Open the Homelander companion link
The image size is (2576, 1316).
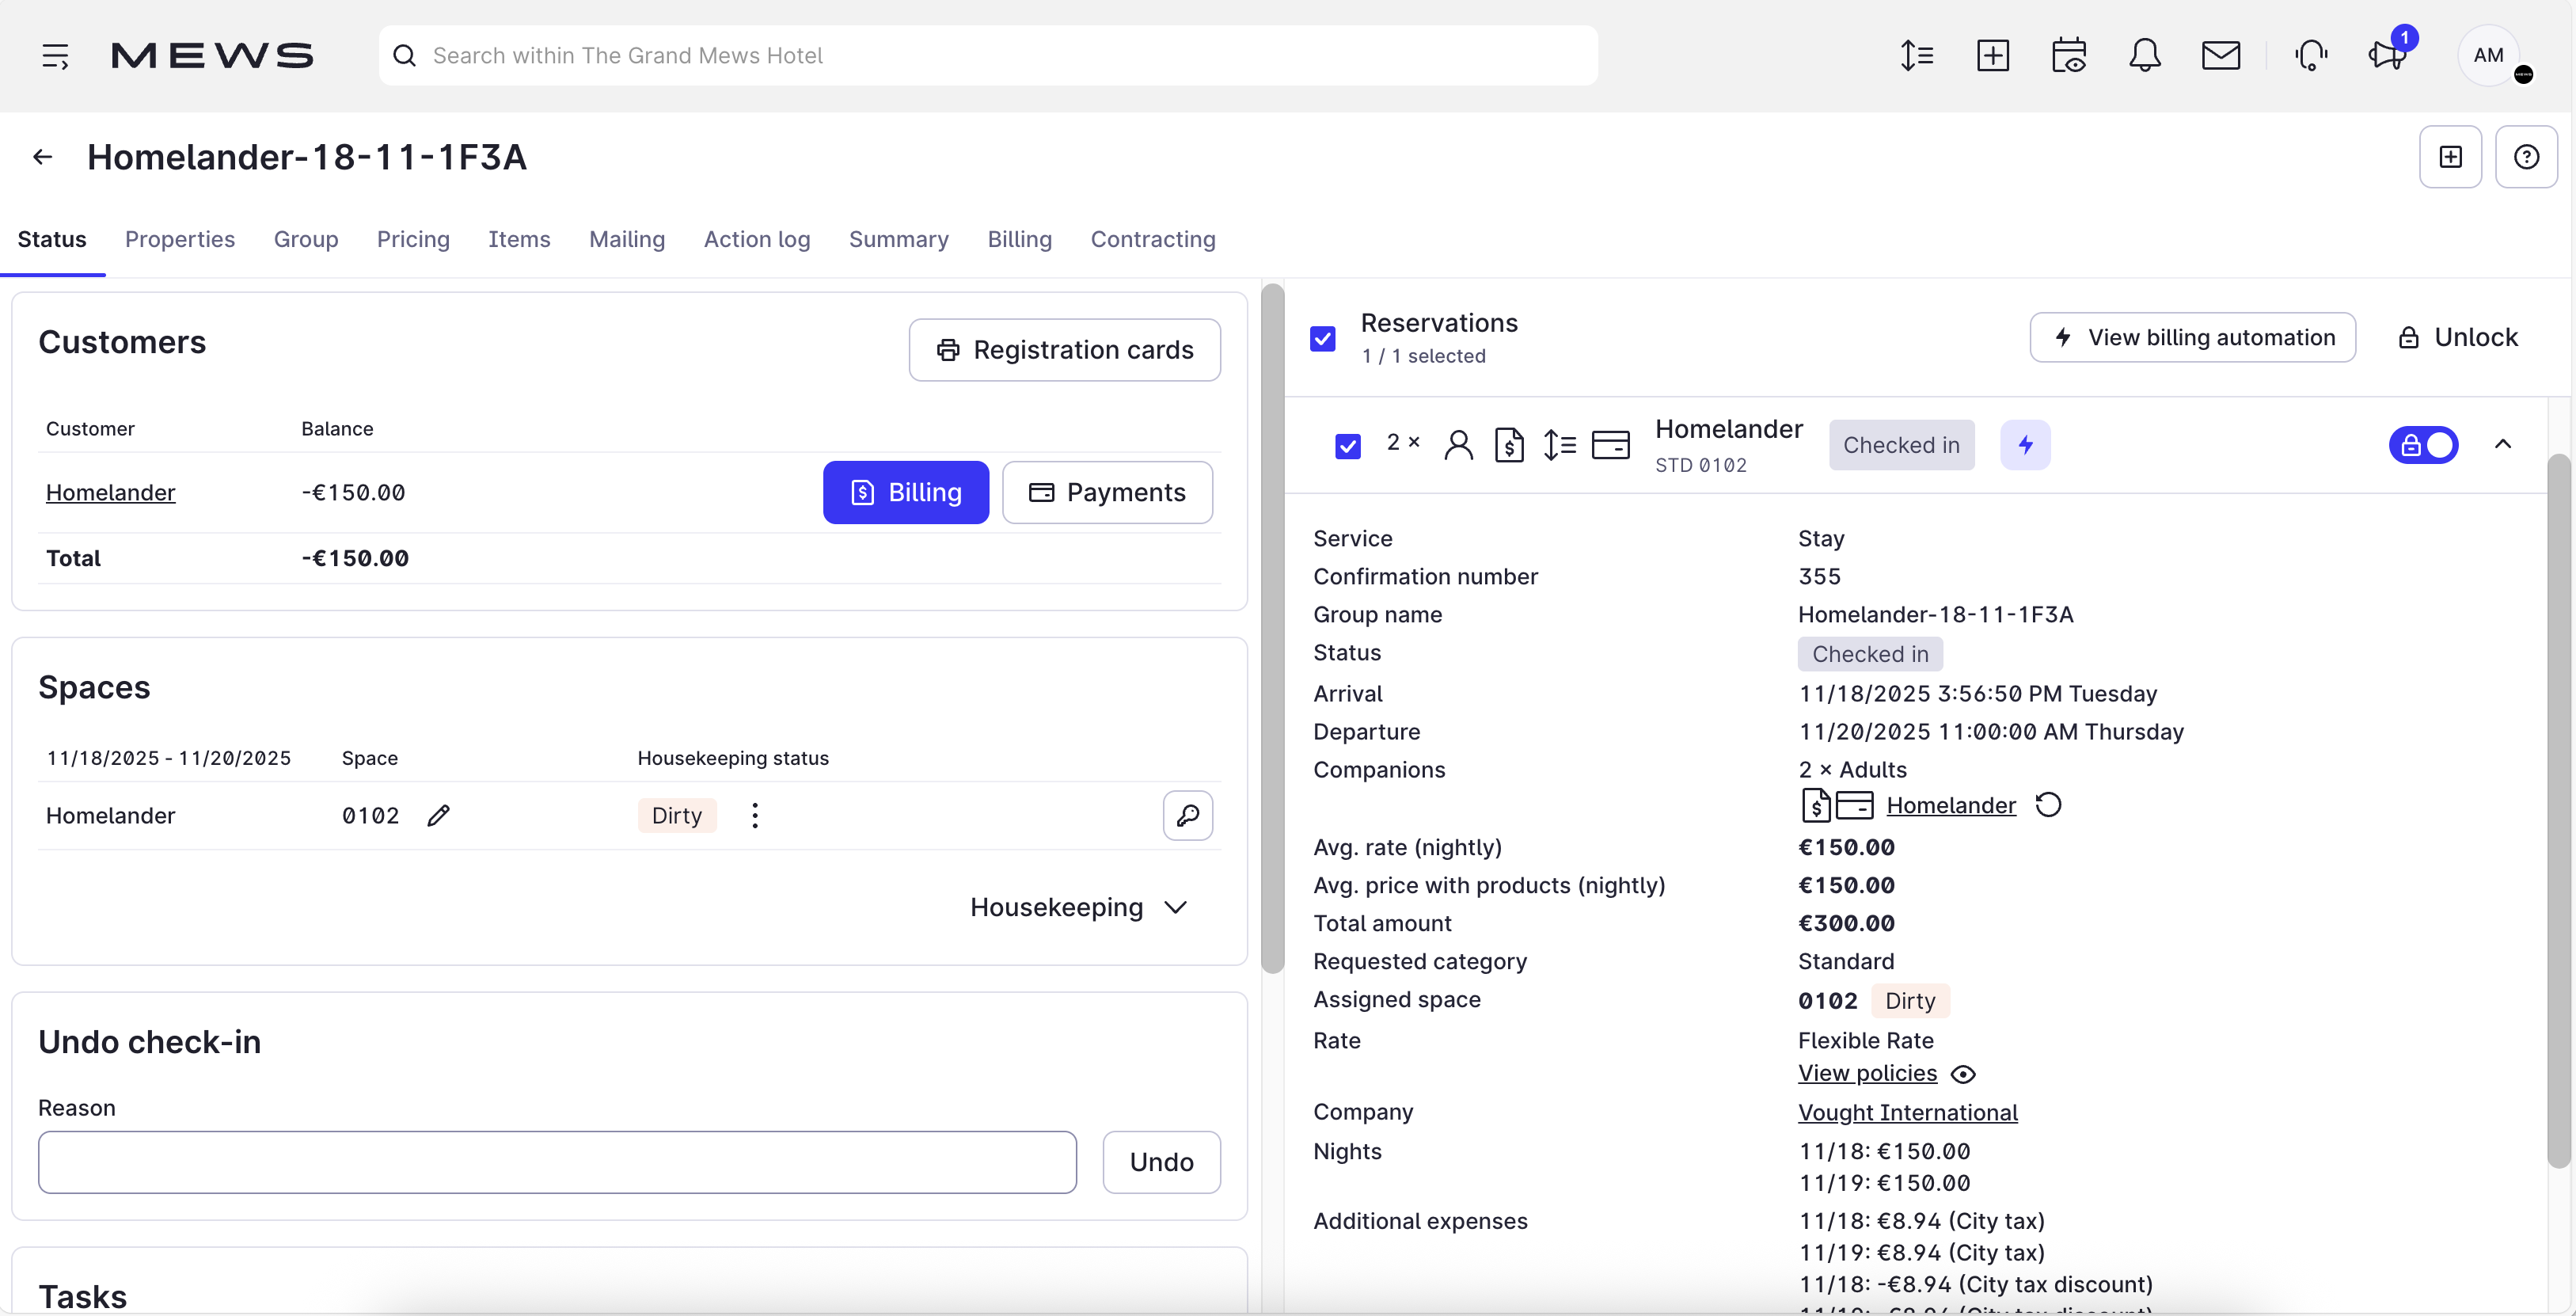pyautogui.click(x=1950, y=805)
